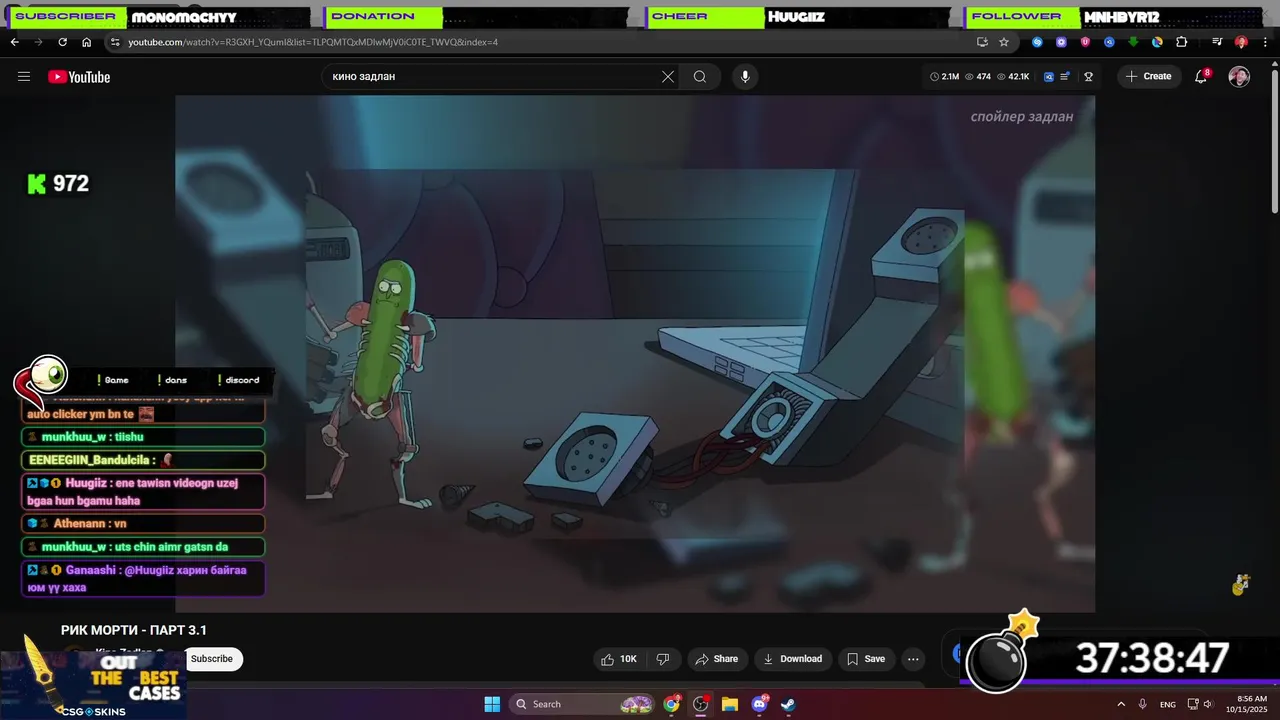Reload the current page

tap(62, 42)
